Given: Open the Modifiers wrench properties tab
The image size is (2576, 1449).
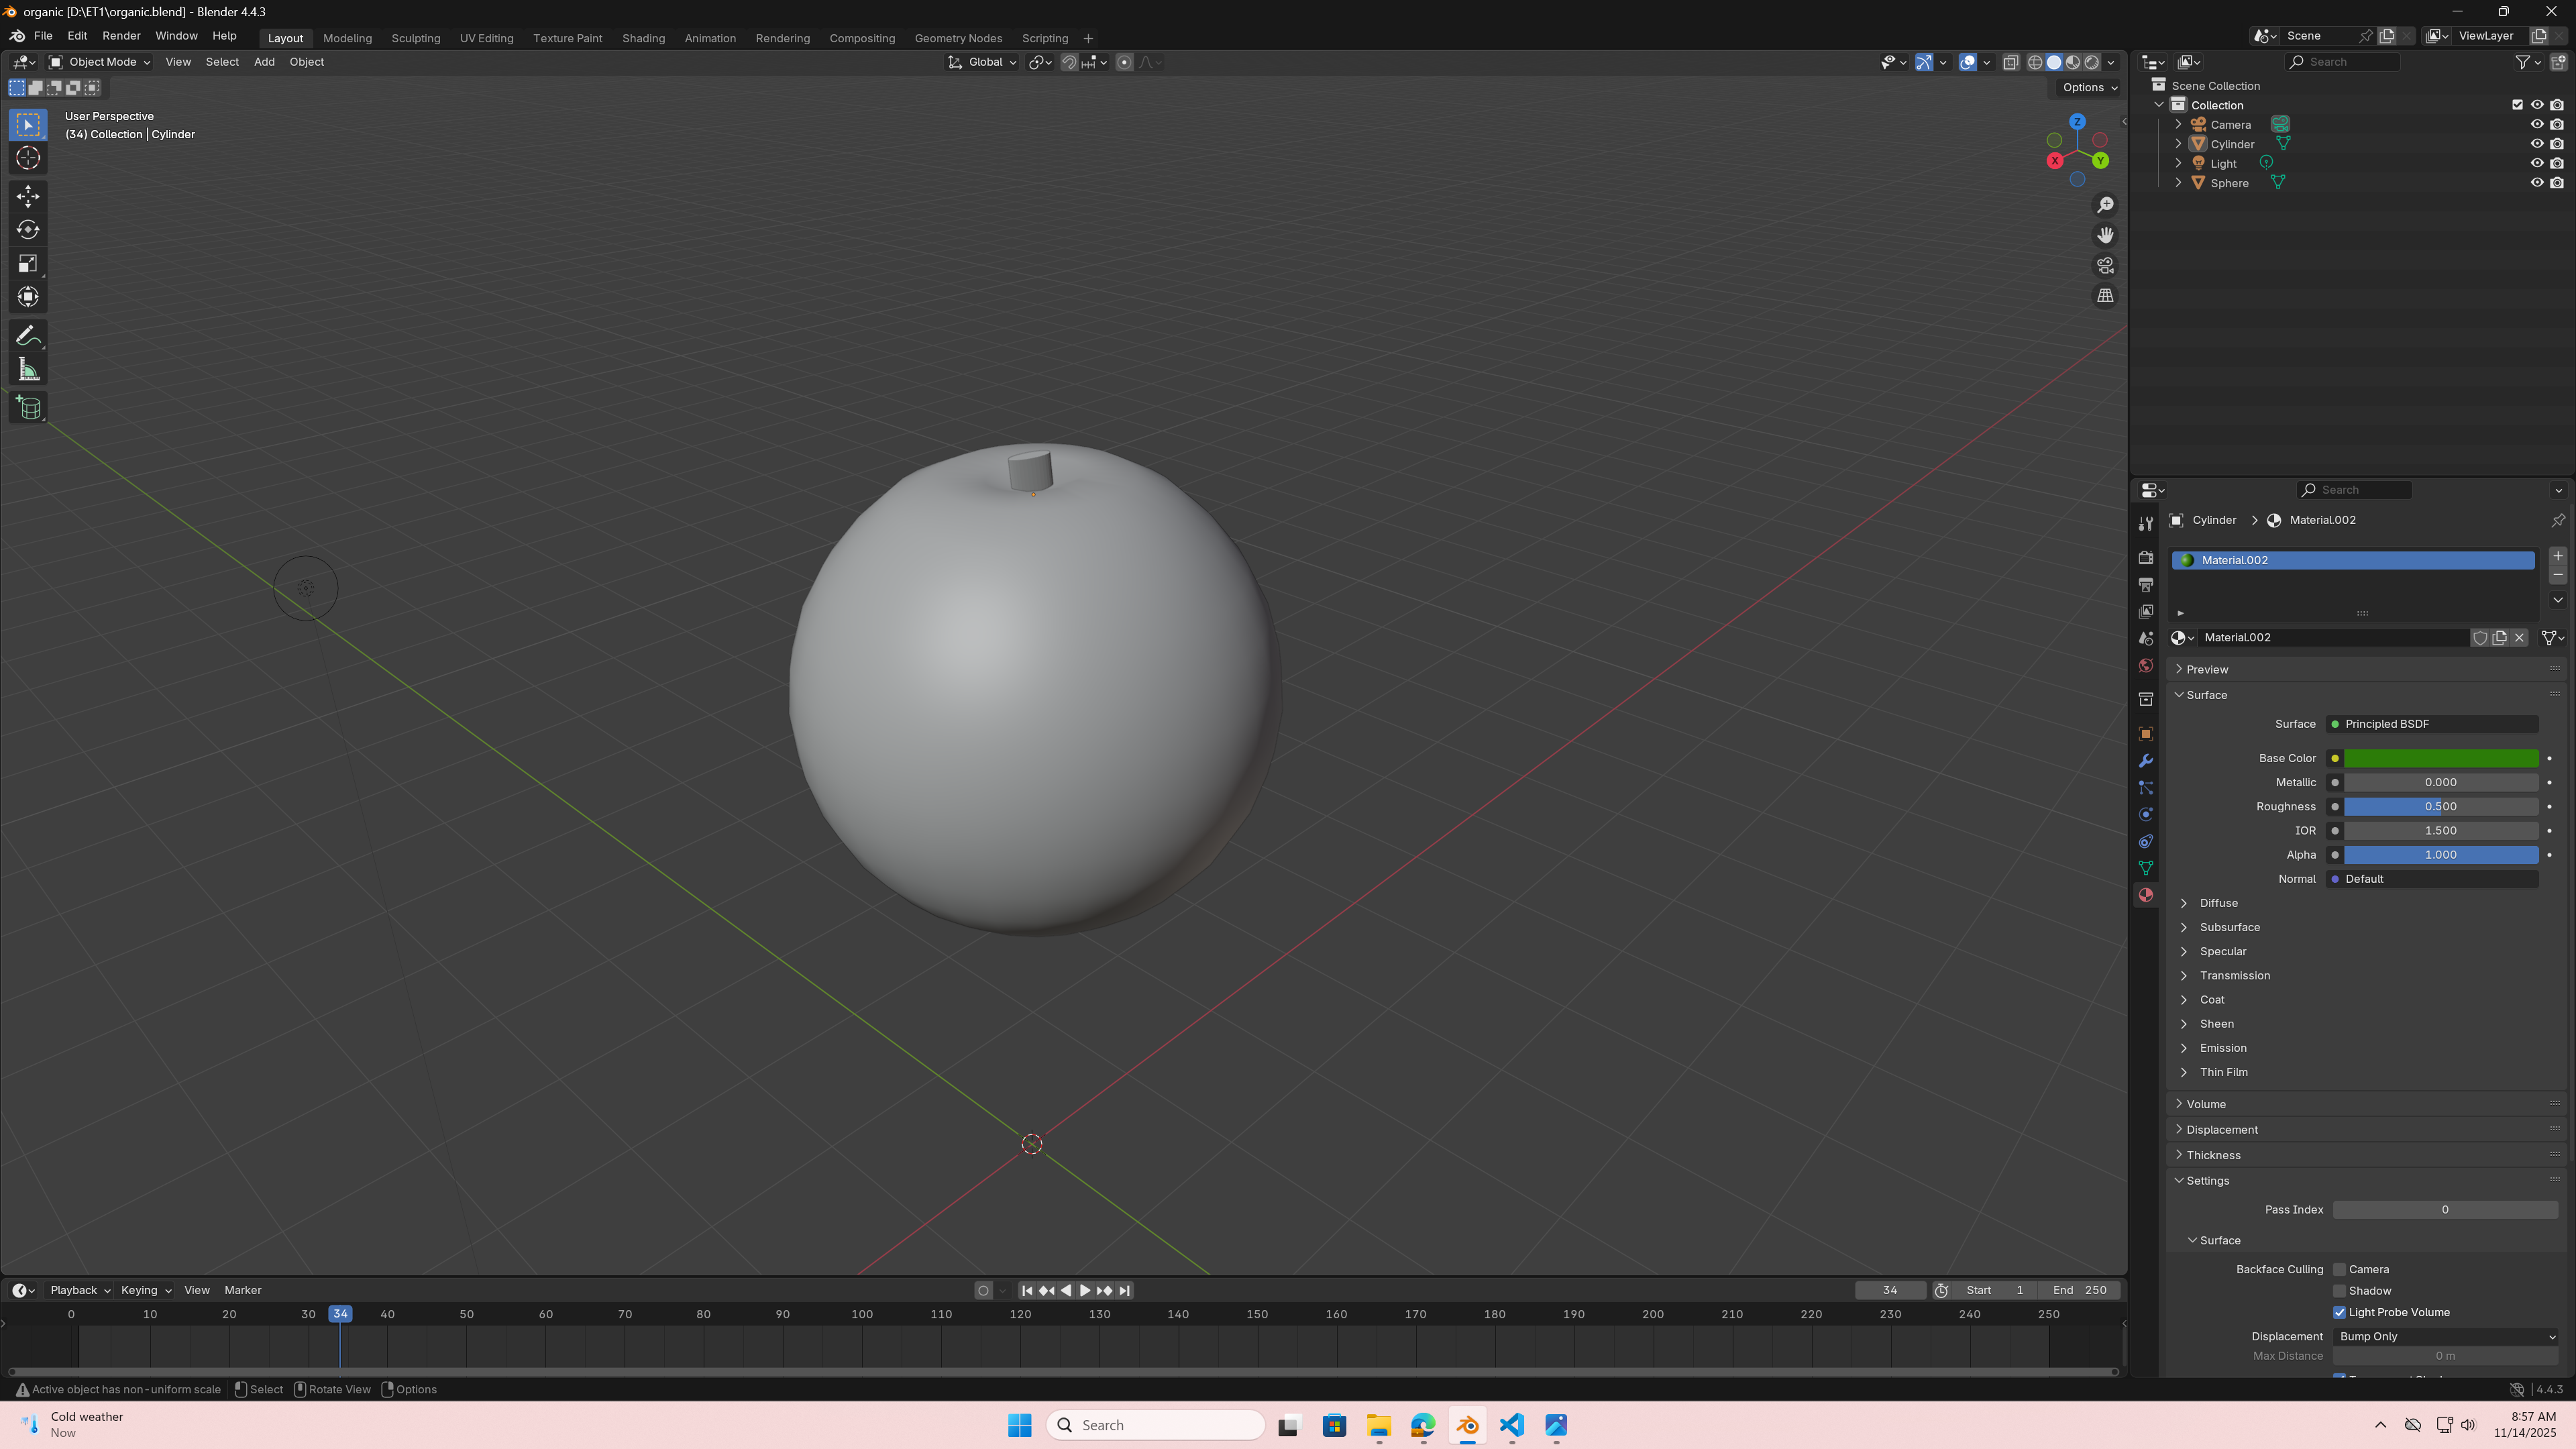Looking at the screenshot, I should (2146, 761).
